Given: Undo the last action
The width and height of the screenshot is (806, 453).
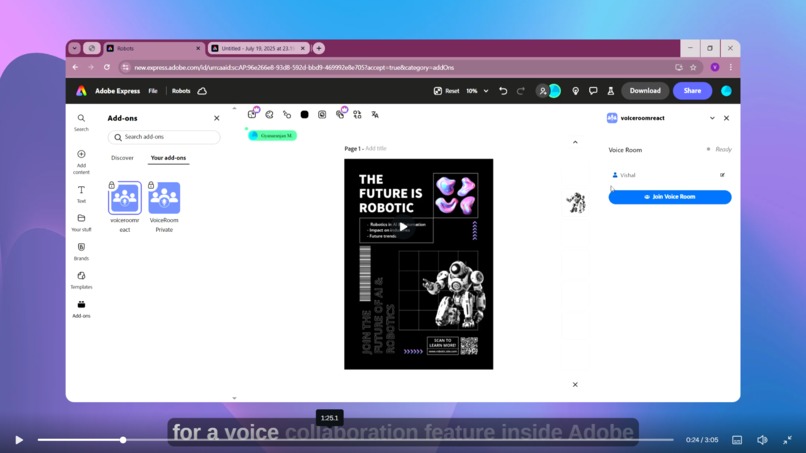Looking at the screenshot, I should (x=503, y=91).
